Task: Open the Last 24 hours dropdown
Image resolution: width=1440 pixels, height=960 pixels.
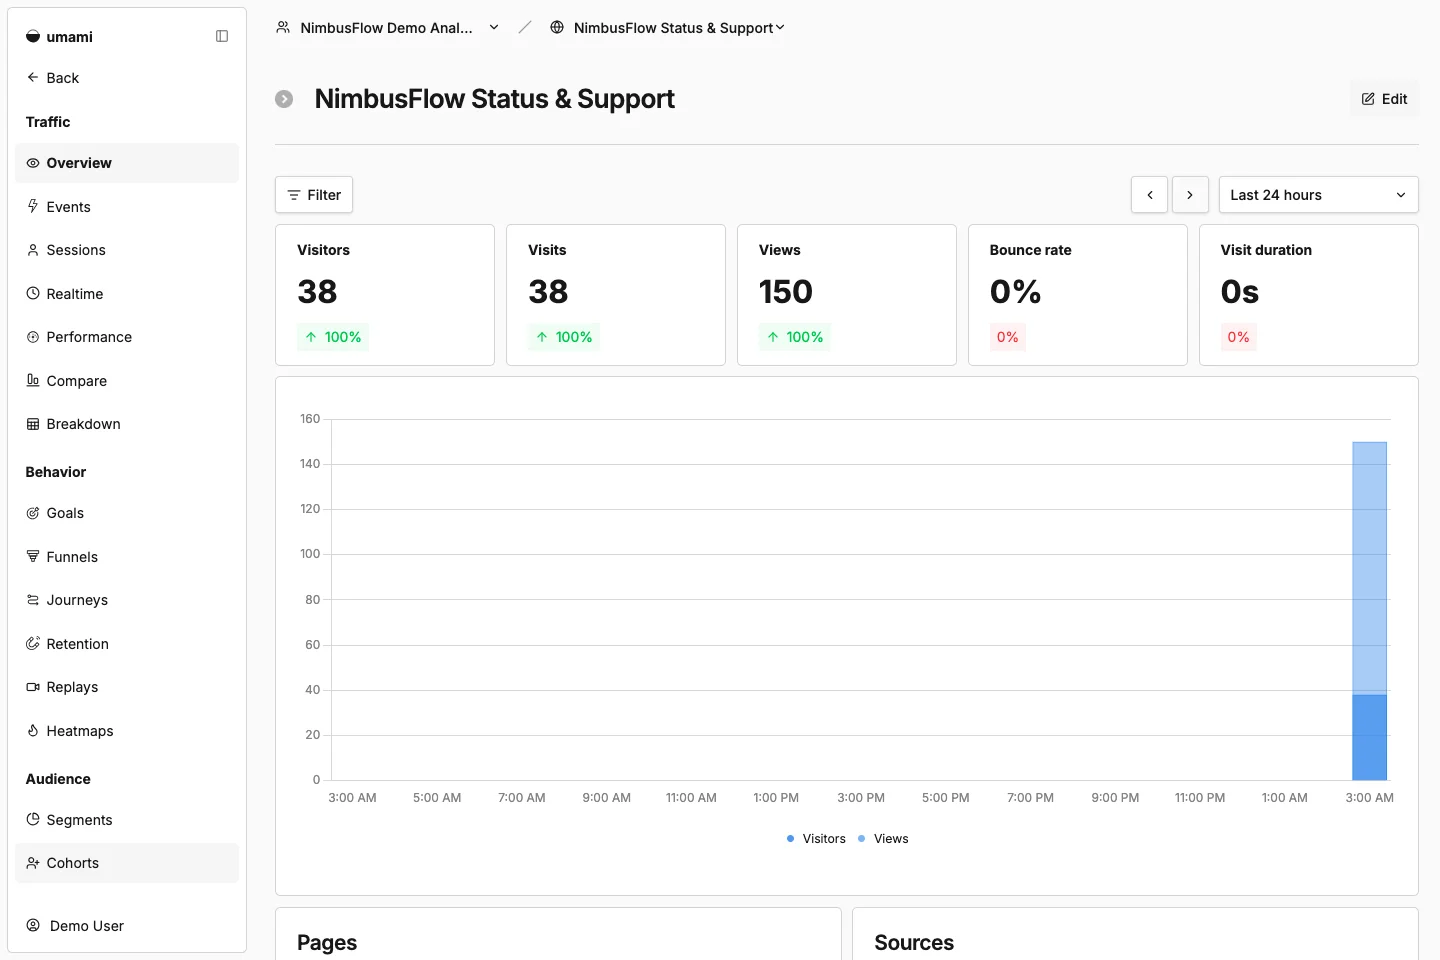Action: [1318, 195]
